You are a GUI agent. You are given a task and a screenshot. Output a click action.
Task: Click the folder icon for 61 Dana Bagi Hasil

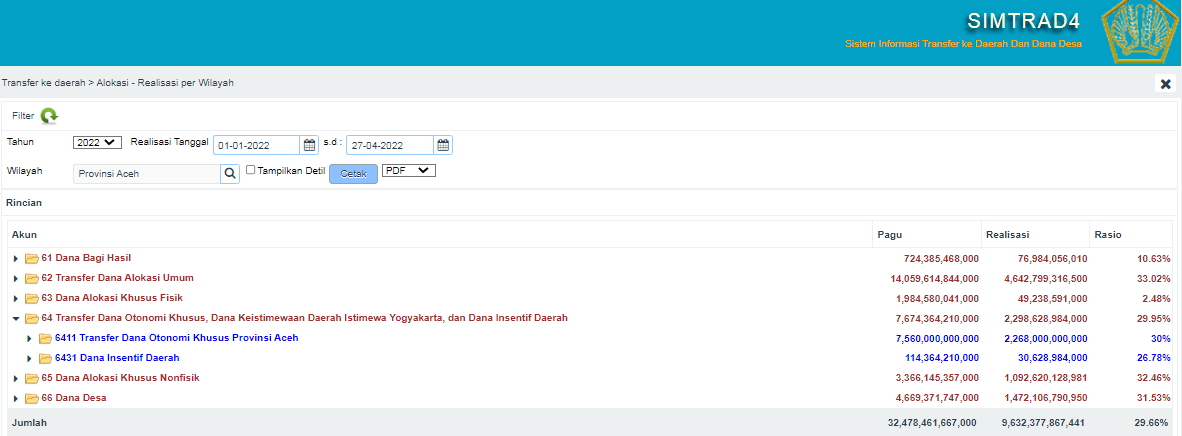32,259
